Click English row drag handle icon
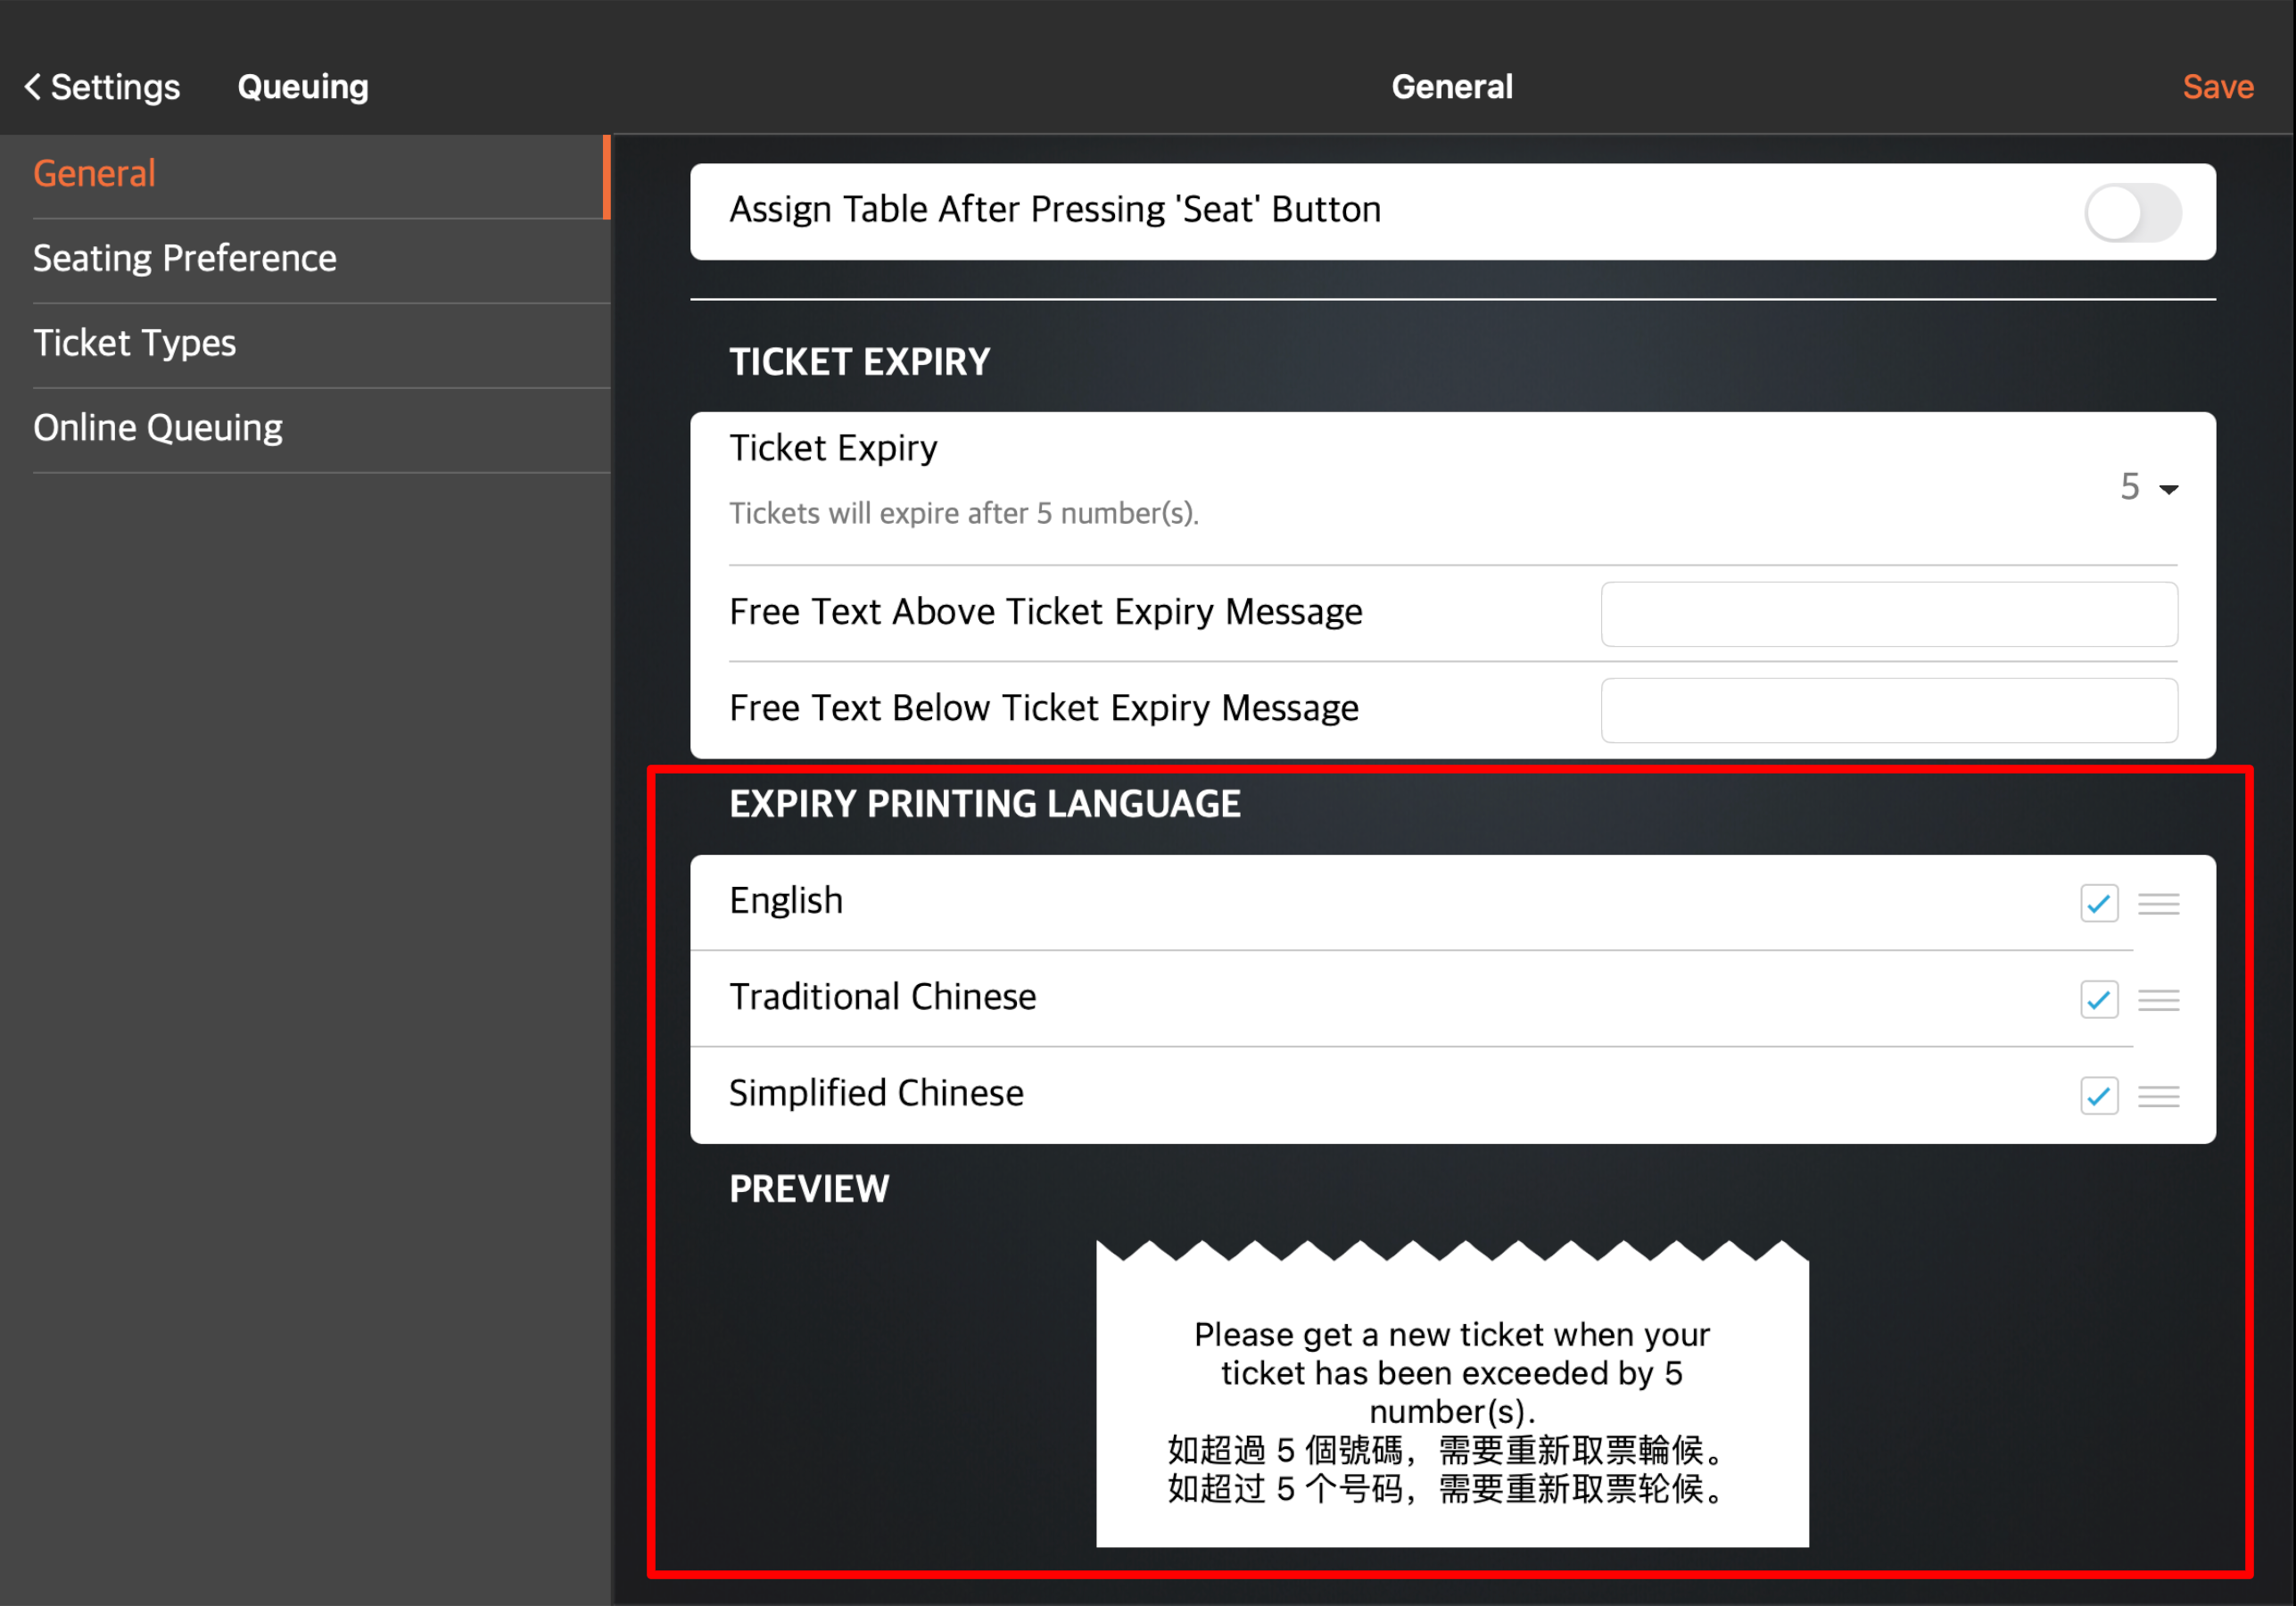 (x=2158, y=904)
